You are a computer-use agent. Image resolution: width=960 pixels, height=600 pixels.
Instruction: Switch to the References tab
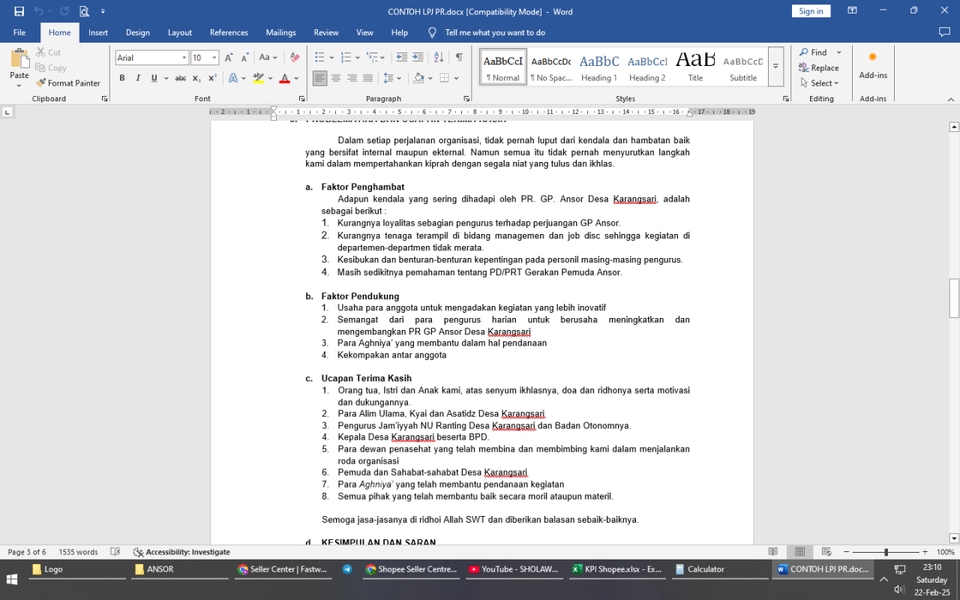tap(228, 32)
